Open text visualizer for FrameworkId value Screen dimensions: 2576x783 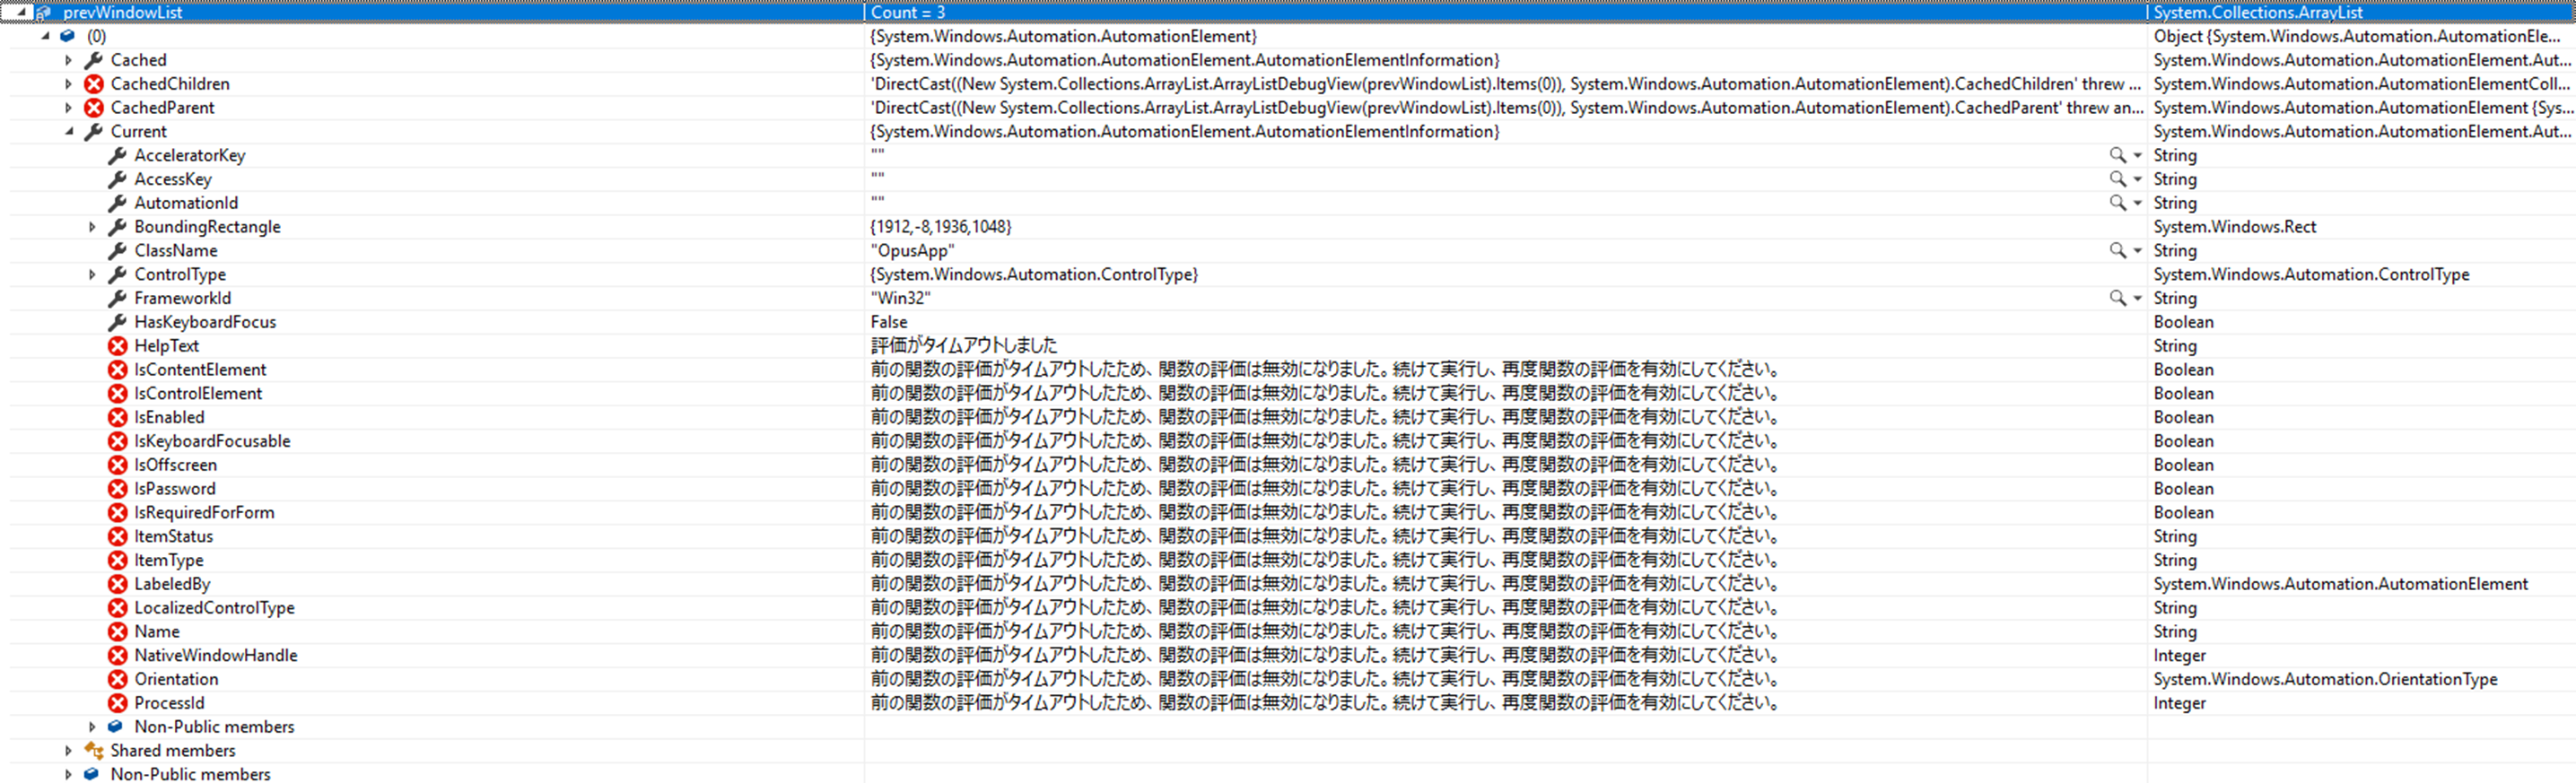[x=2118, y=298]
